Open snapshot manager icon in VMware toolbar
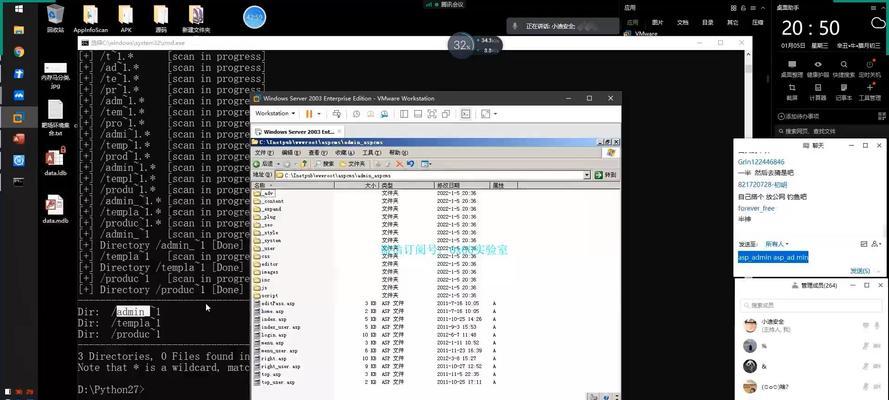Image resolution: width=889 pixels, height=400 pixels. point(384,114)
